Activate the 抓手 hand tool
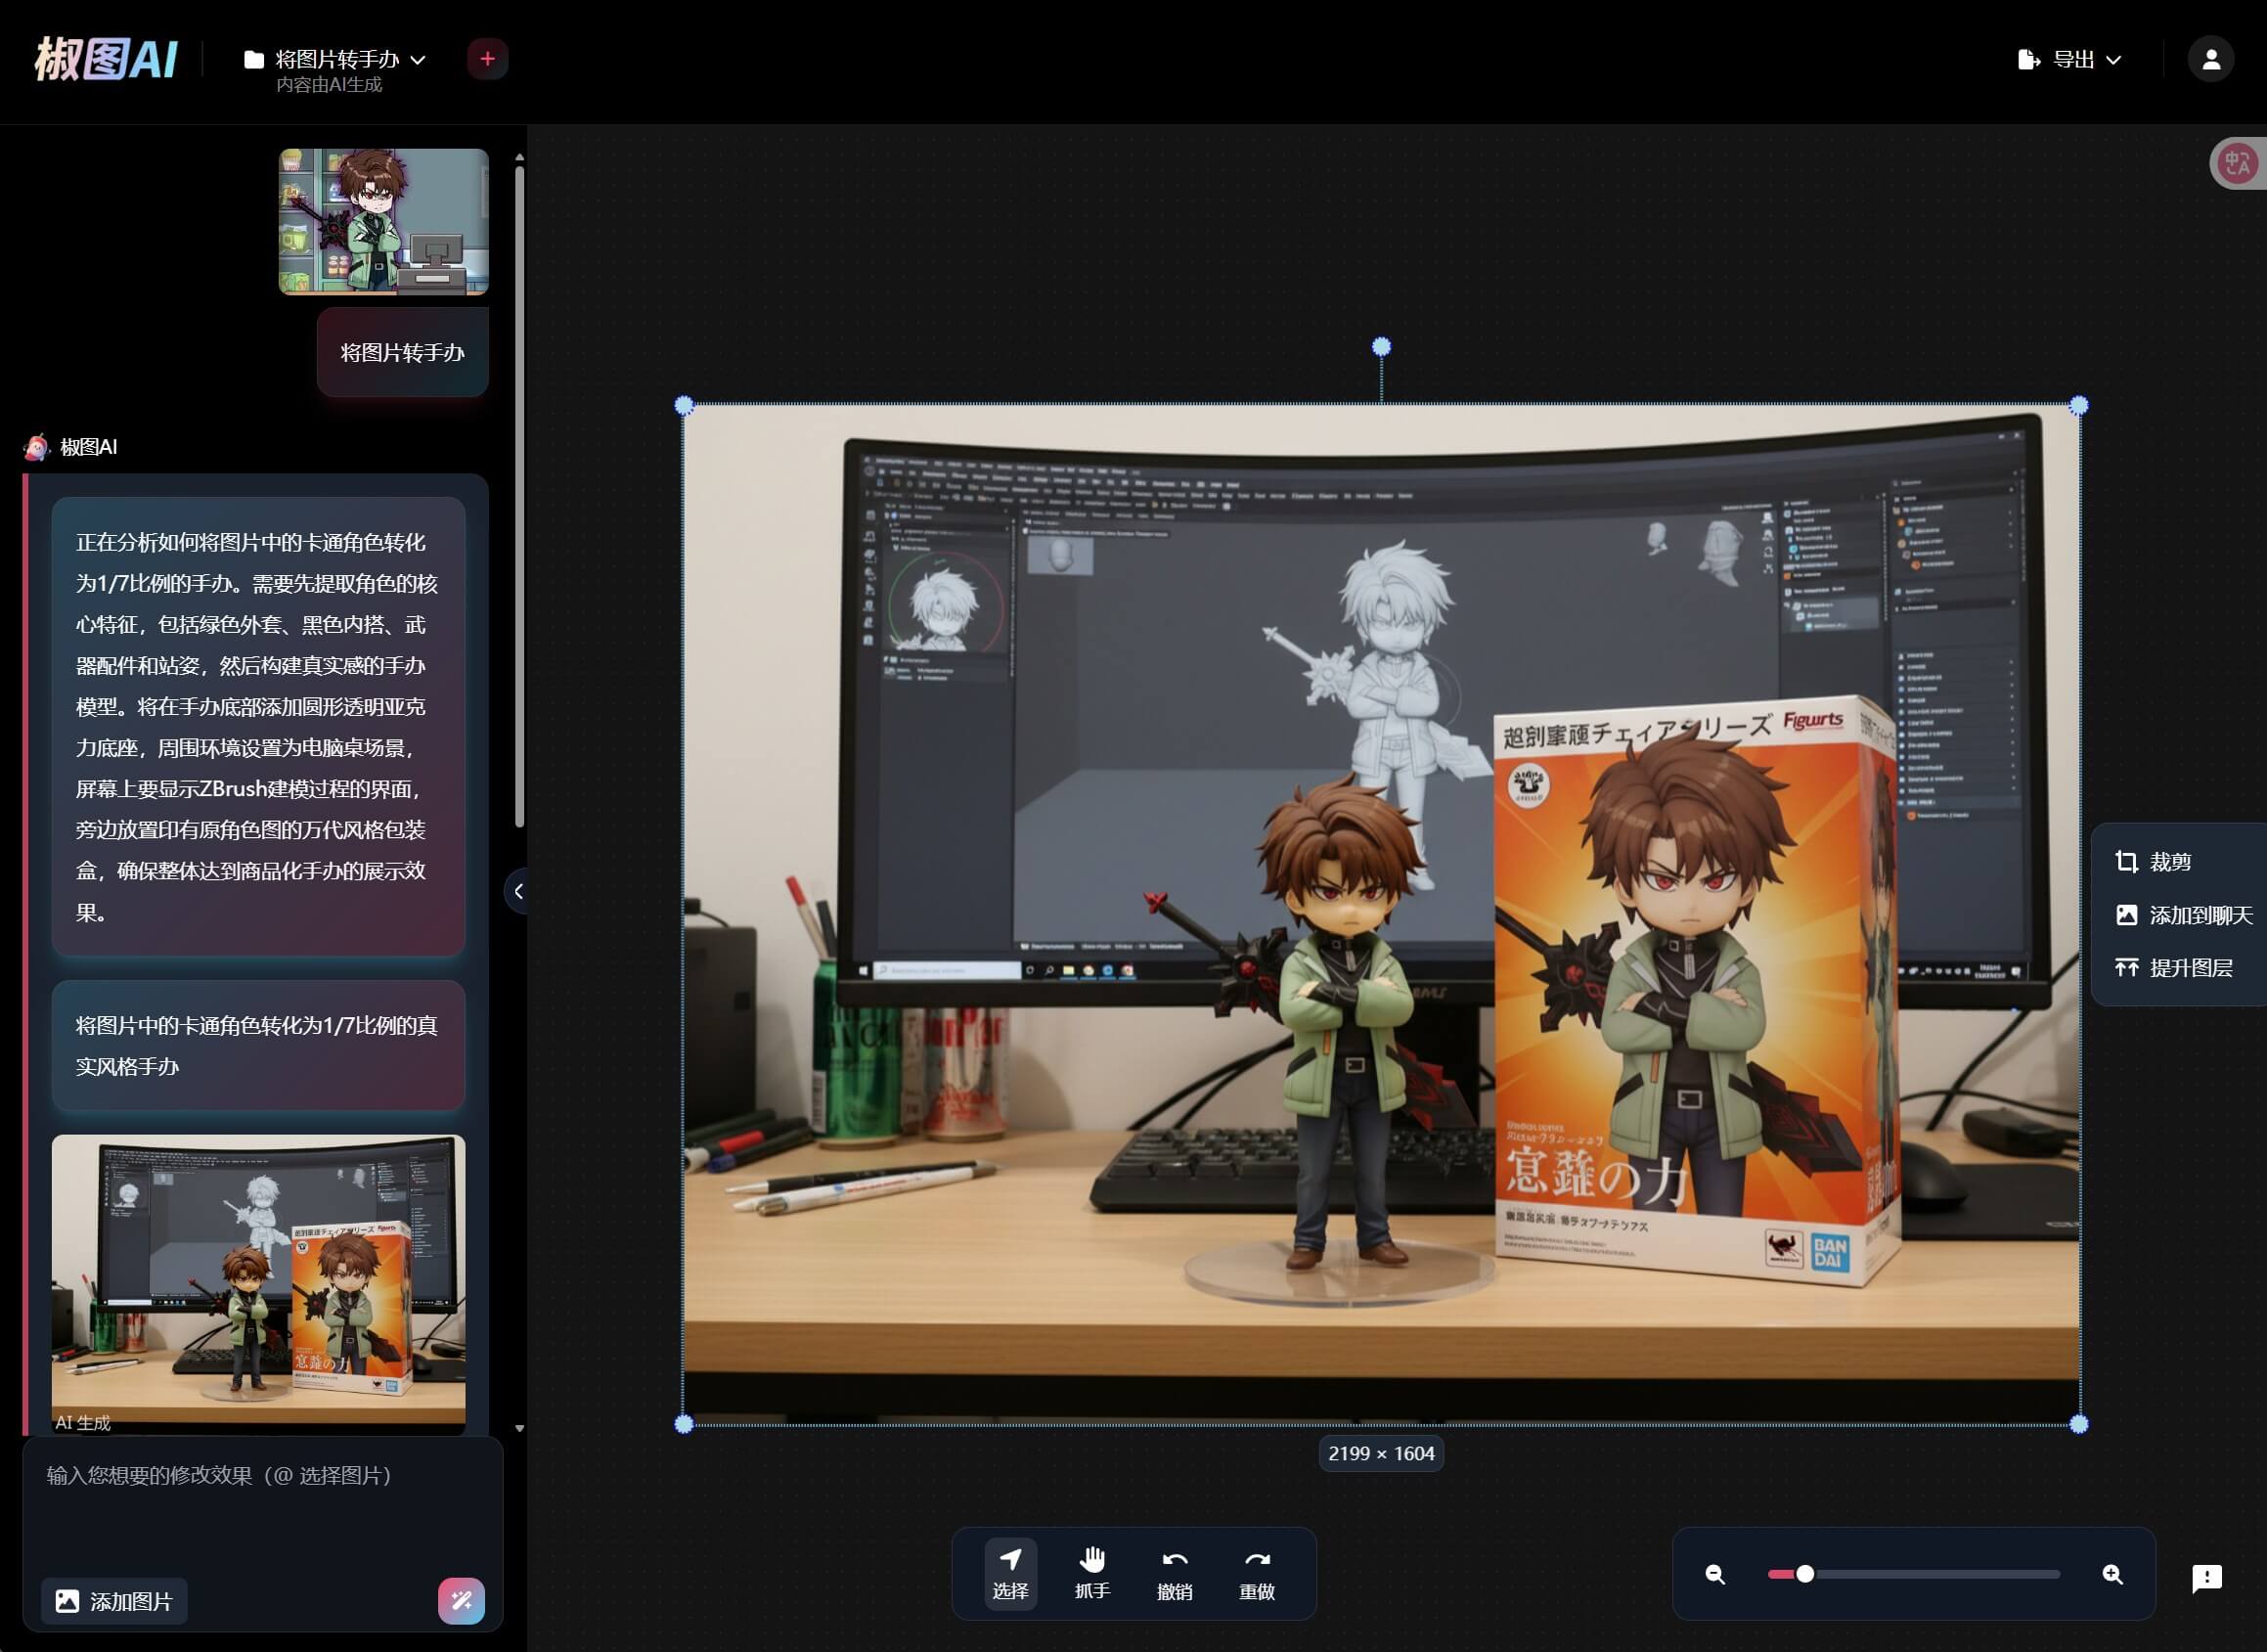This screenshot has height=1652, width=2267. coord(1092,1573)
